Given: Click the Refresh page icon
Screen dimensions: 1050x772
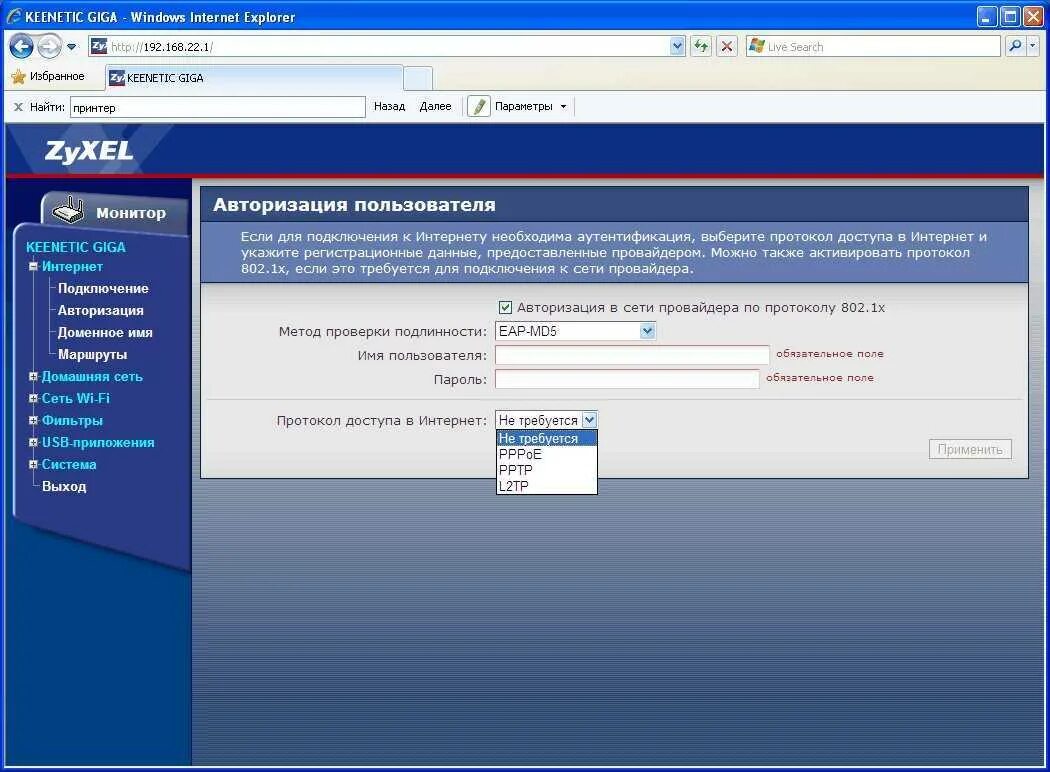Looking at the screenshot, I should [701, 46].
